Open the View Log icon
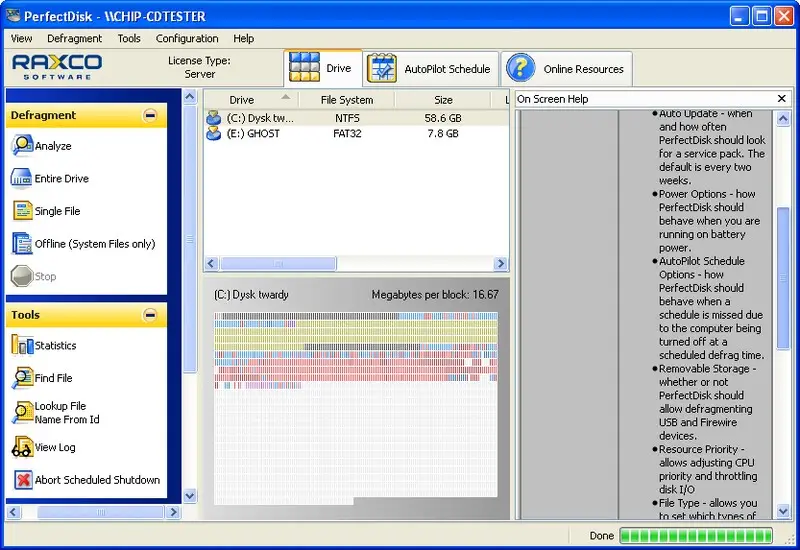This screenshot has width=800, height=550. [x=22, y=447]
